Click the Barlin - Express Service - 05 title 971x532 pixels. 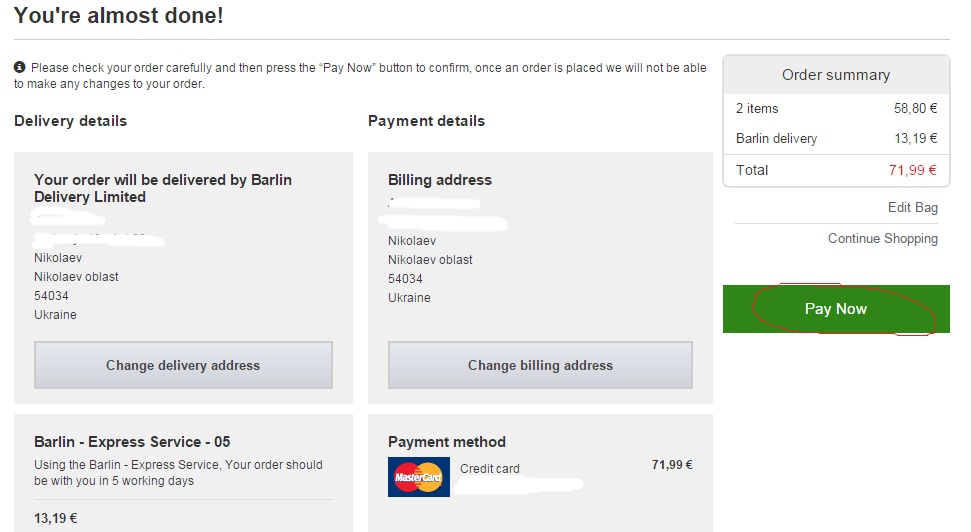[132, 442]
